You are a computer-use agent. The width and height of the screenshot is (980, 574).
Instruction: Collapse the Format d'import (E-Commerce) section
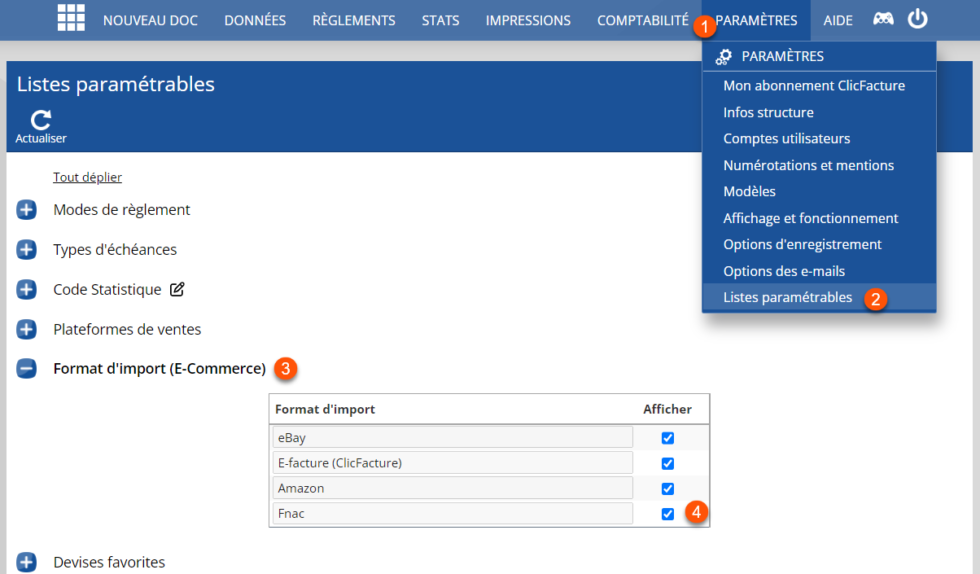point(27,369)
